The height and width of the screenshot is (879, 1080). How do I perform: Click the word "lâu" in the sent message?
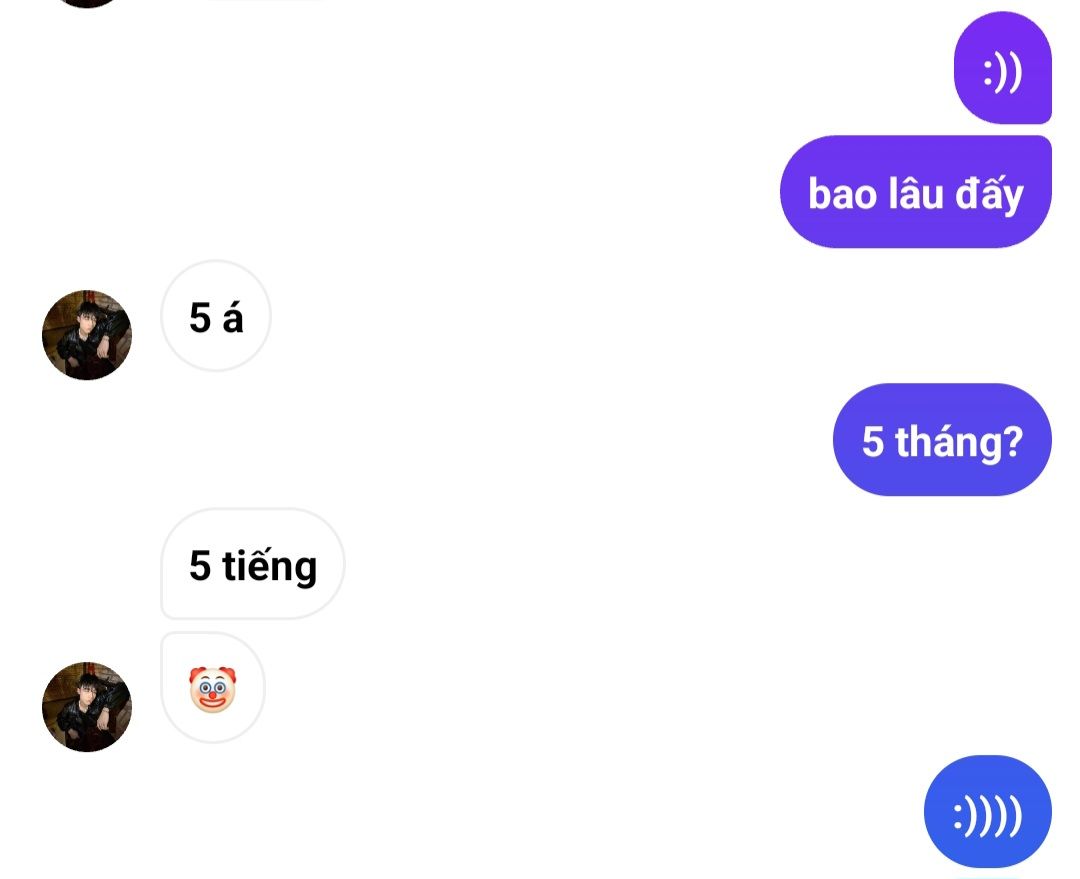(x=916, y=192)
